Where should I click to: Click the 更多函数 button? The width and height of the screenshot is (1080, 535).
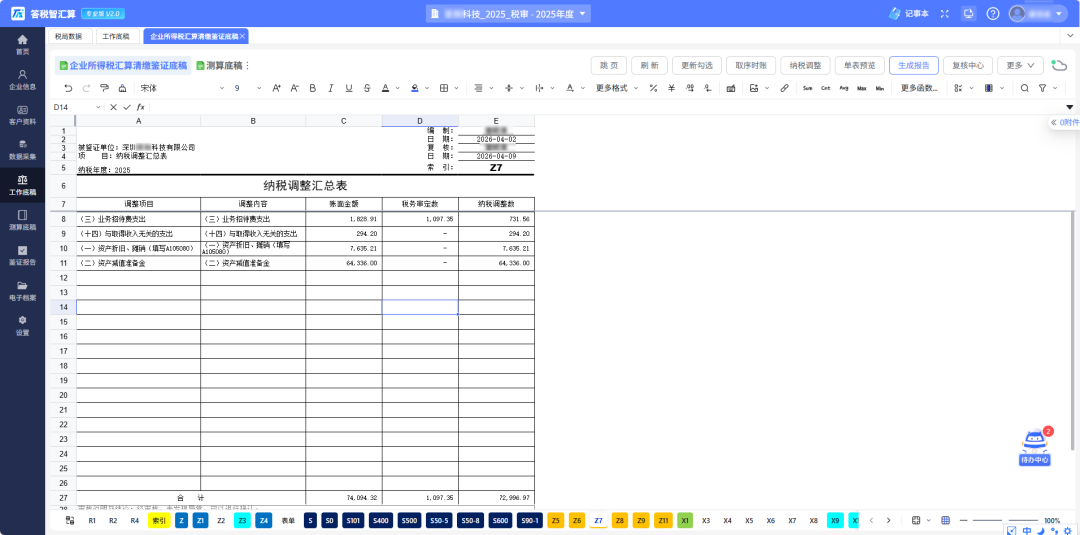point(919,88)
